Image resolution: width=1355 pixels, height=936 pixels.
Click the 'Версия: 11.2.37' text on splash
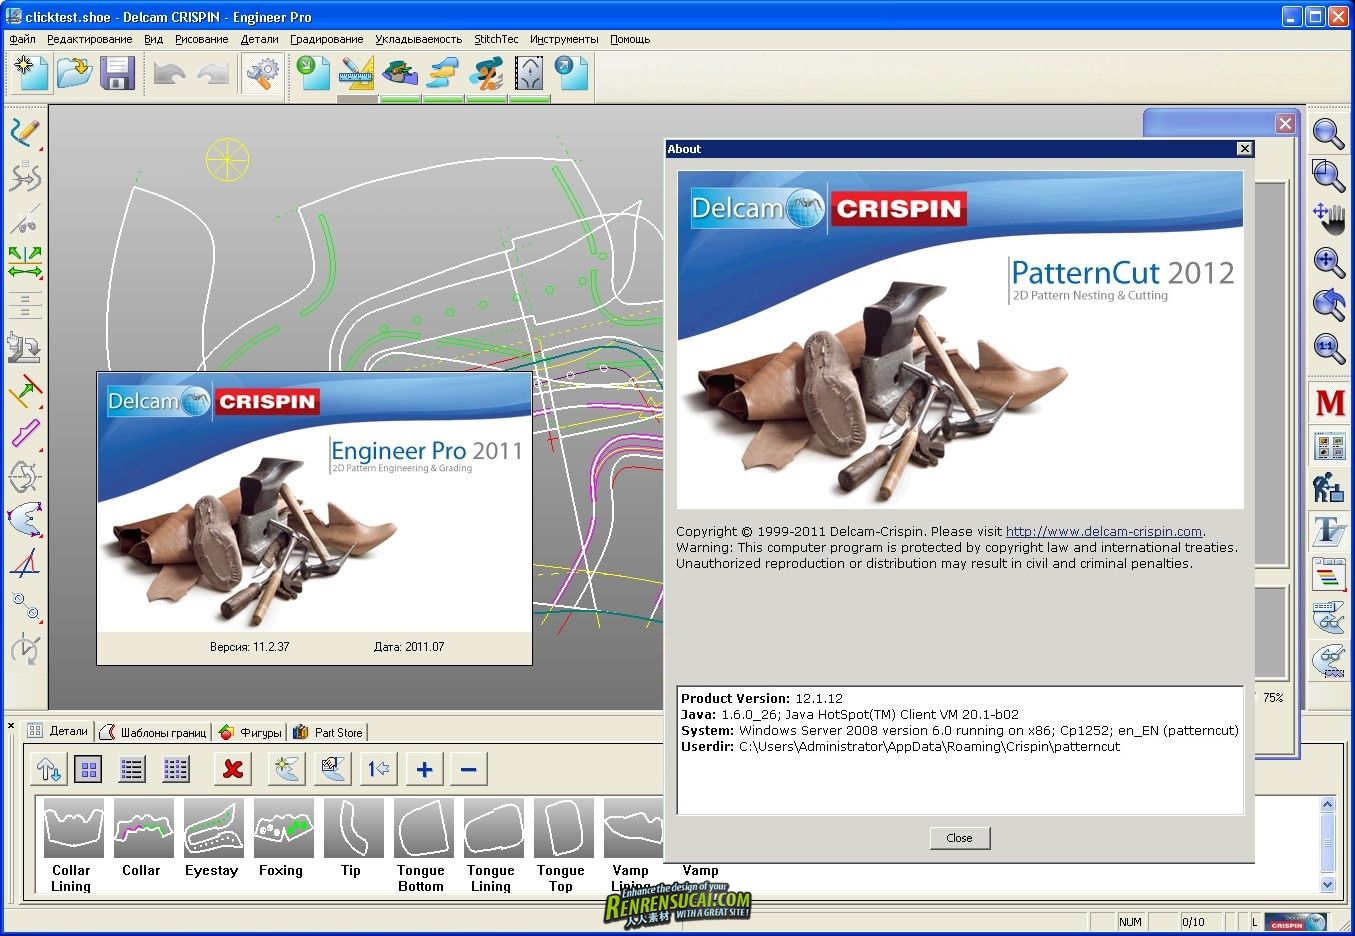pyautogui.click(x=250, y=647)
